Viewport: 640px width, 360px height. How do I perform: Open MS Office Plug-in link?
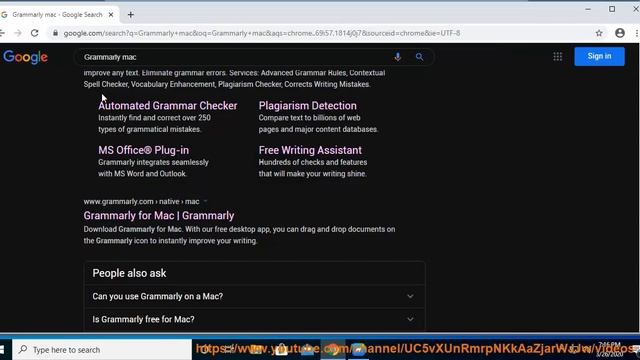tap(143, 150)
